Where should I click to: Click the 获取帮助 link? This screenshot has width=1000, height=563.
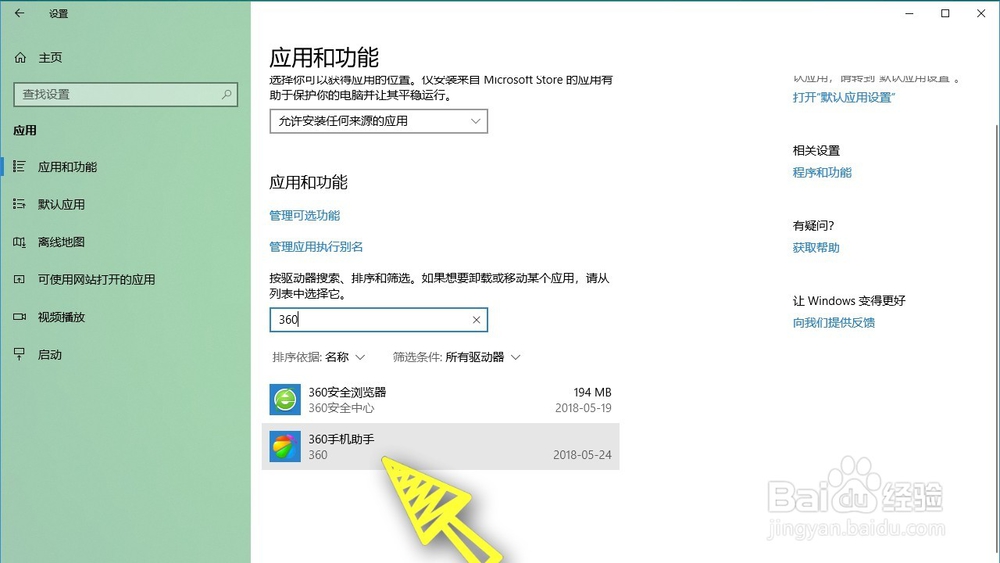[816, 248]
